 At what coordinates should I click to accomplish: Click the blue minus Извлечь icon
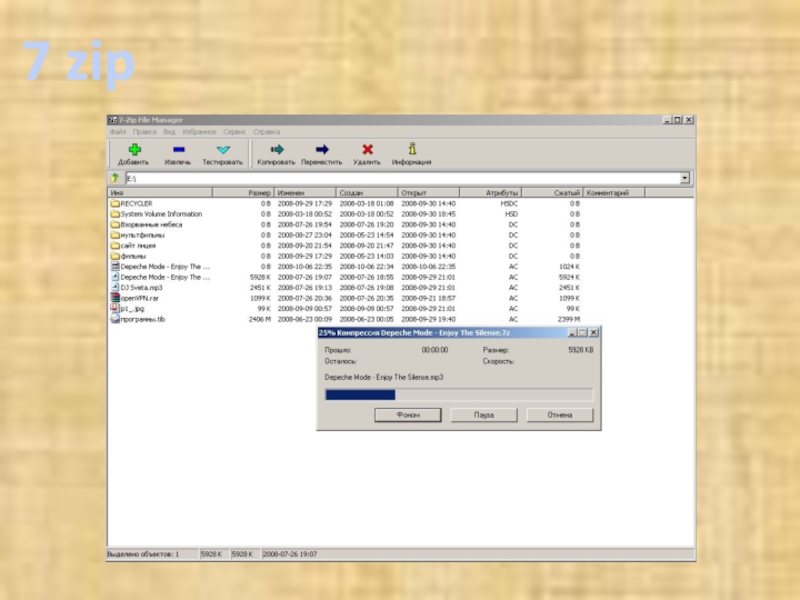point(179,149)
